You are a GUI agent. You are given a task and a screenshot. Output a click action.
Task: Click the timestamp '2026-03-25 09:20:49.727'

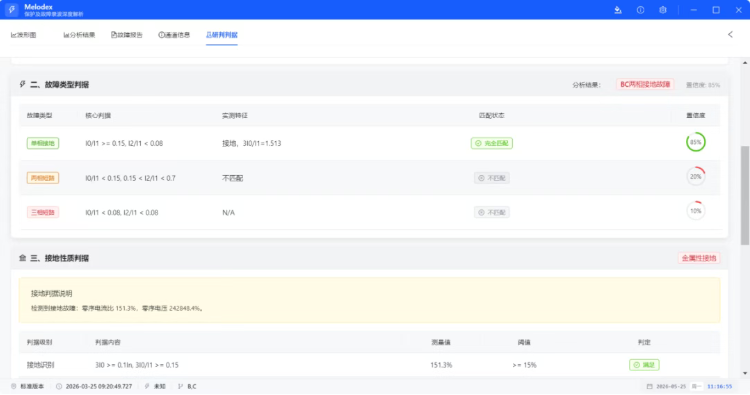click(99, 386)
